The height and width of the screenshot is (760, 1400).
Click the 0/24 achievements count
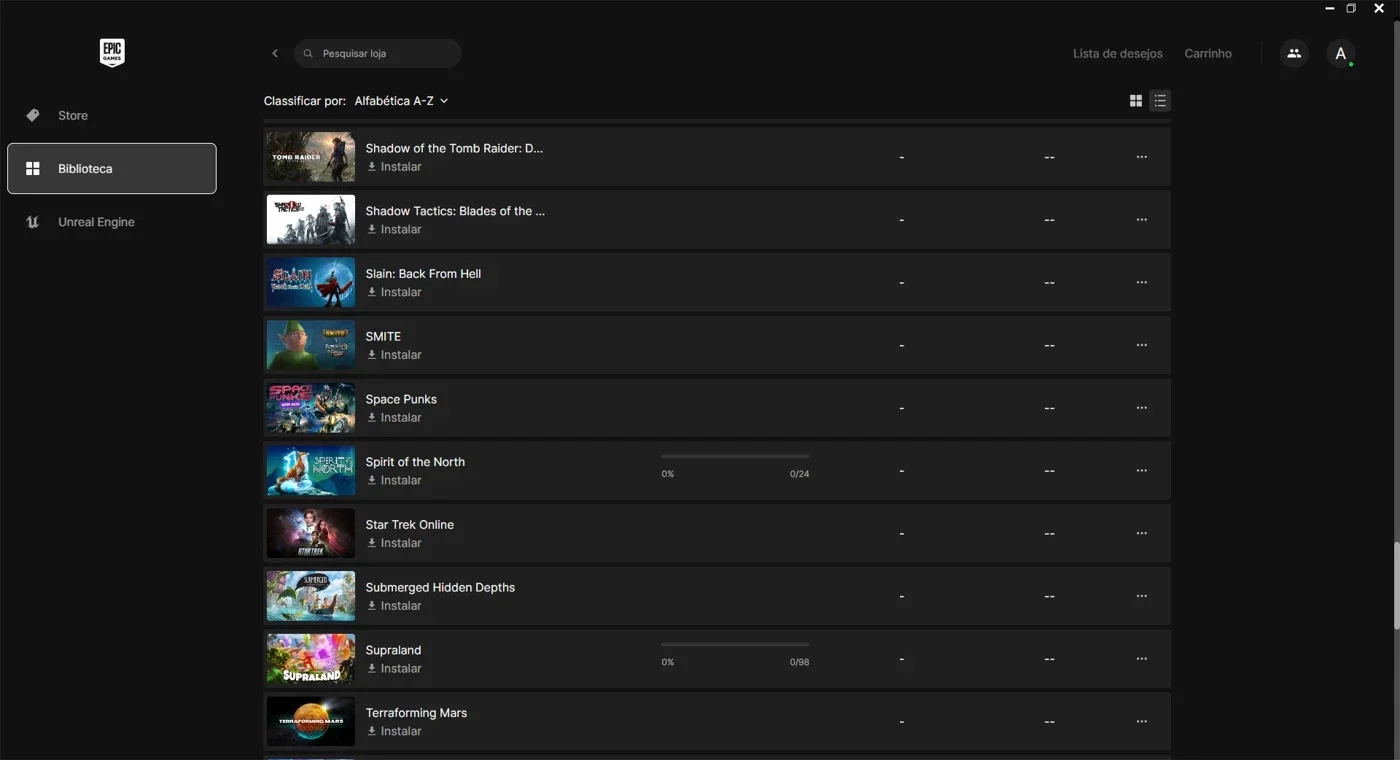(799, 474)
